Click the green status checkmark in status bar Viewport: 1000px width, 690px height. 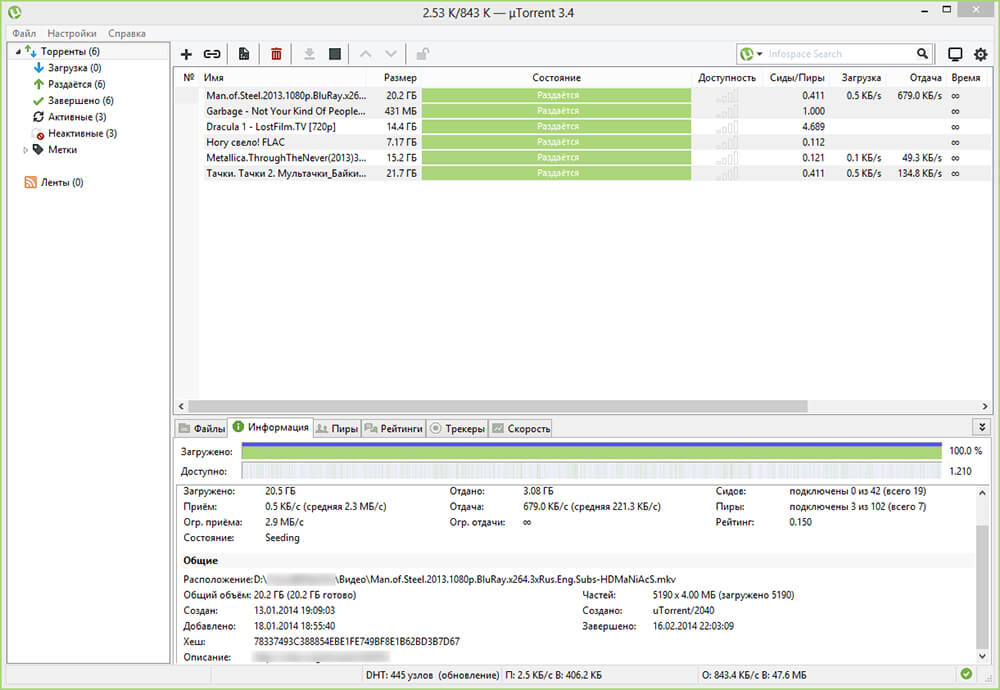tap(965, 674)
